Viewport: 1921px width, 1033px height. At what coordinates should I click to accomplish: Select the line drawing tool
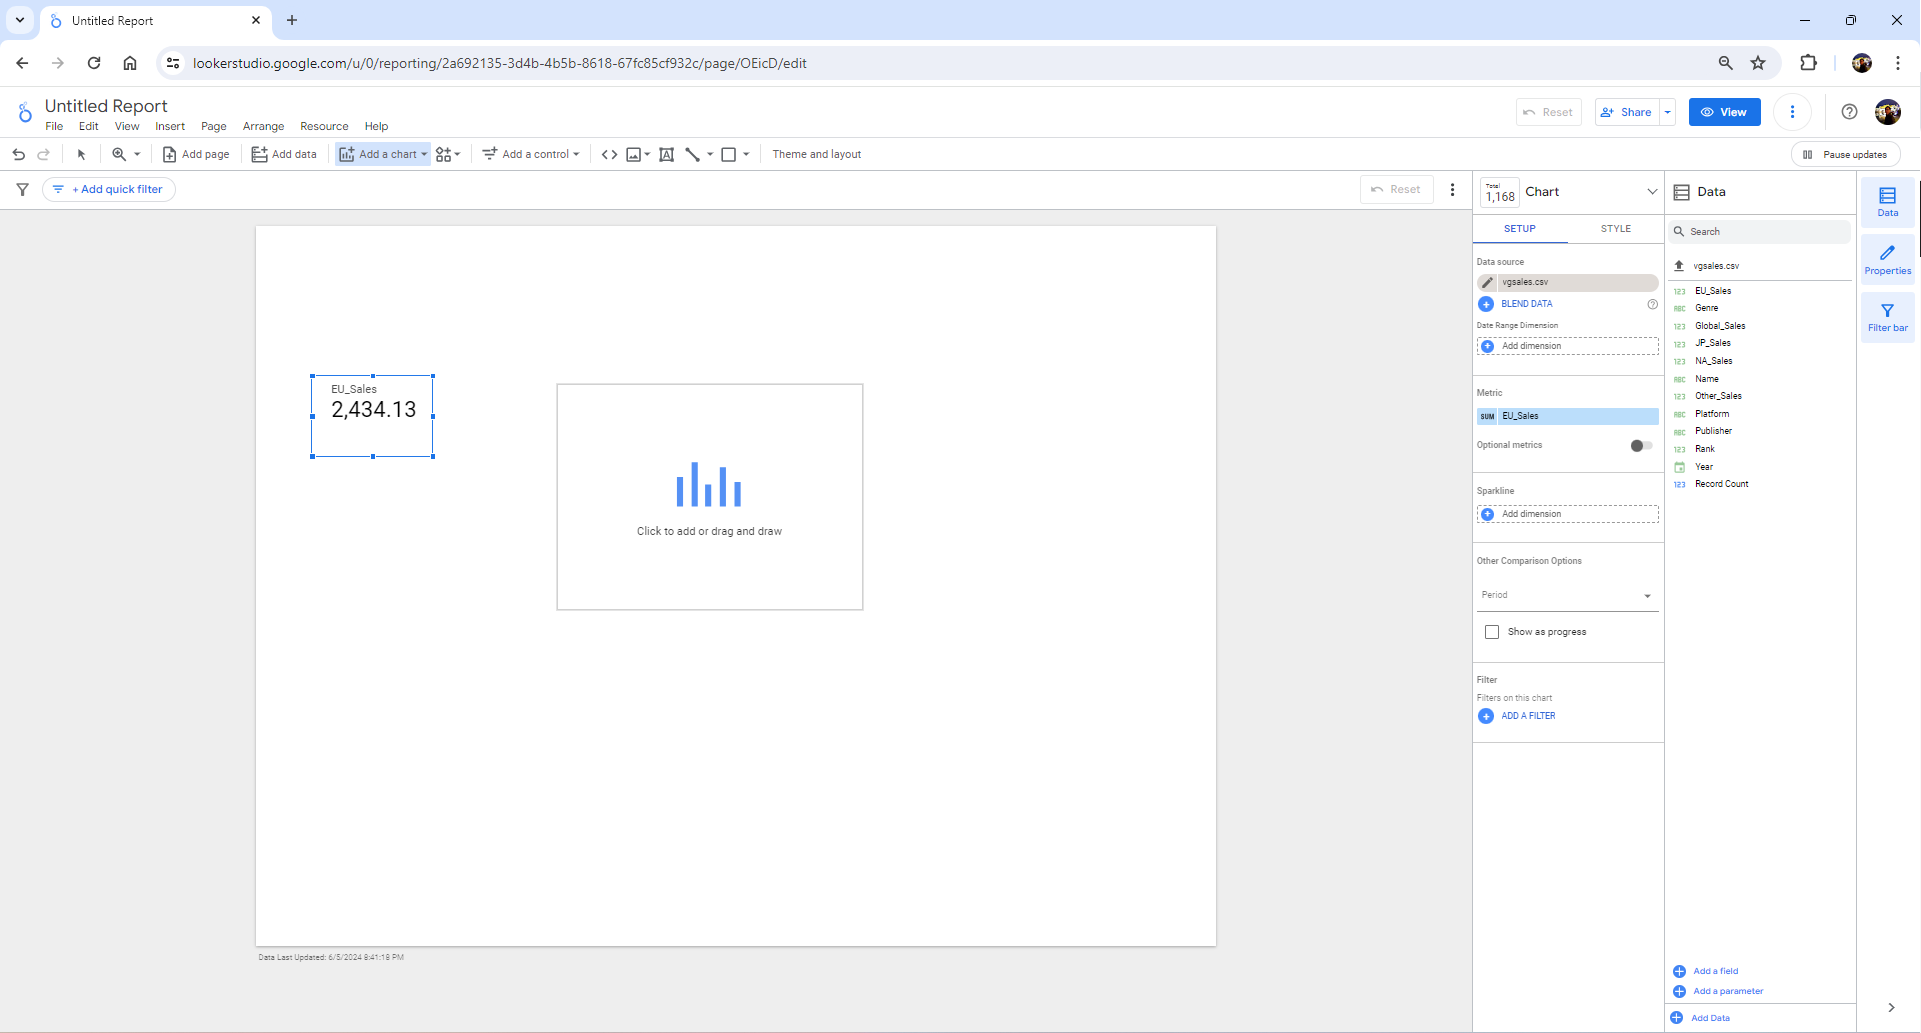693,154
